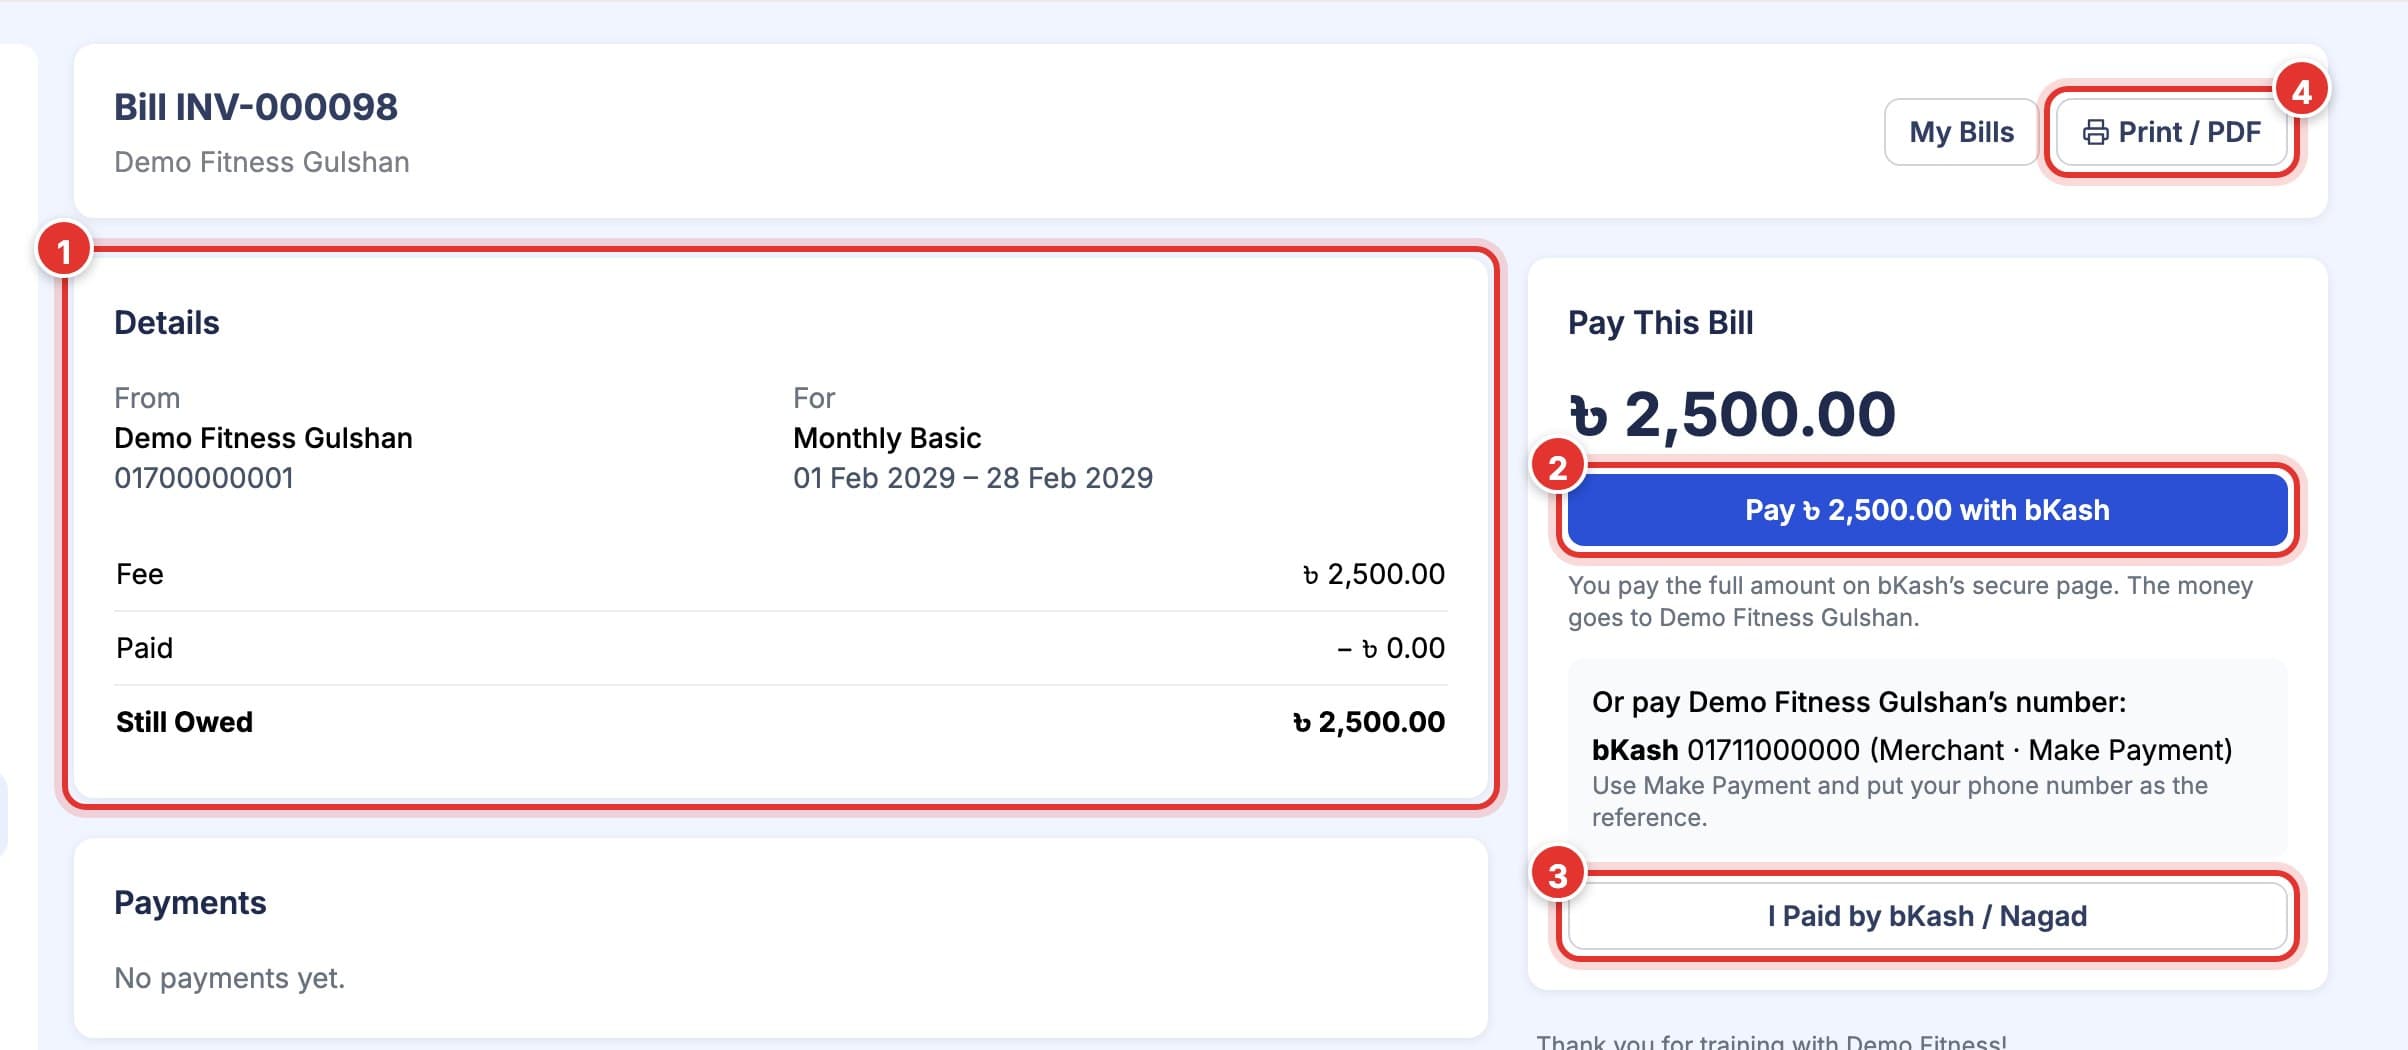Viewport: 2408px width, 1050px height.
Task: Click the "Use Make Payment" reference instruction
Action: point(1900,801)
